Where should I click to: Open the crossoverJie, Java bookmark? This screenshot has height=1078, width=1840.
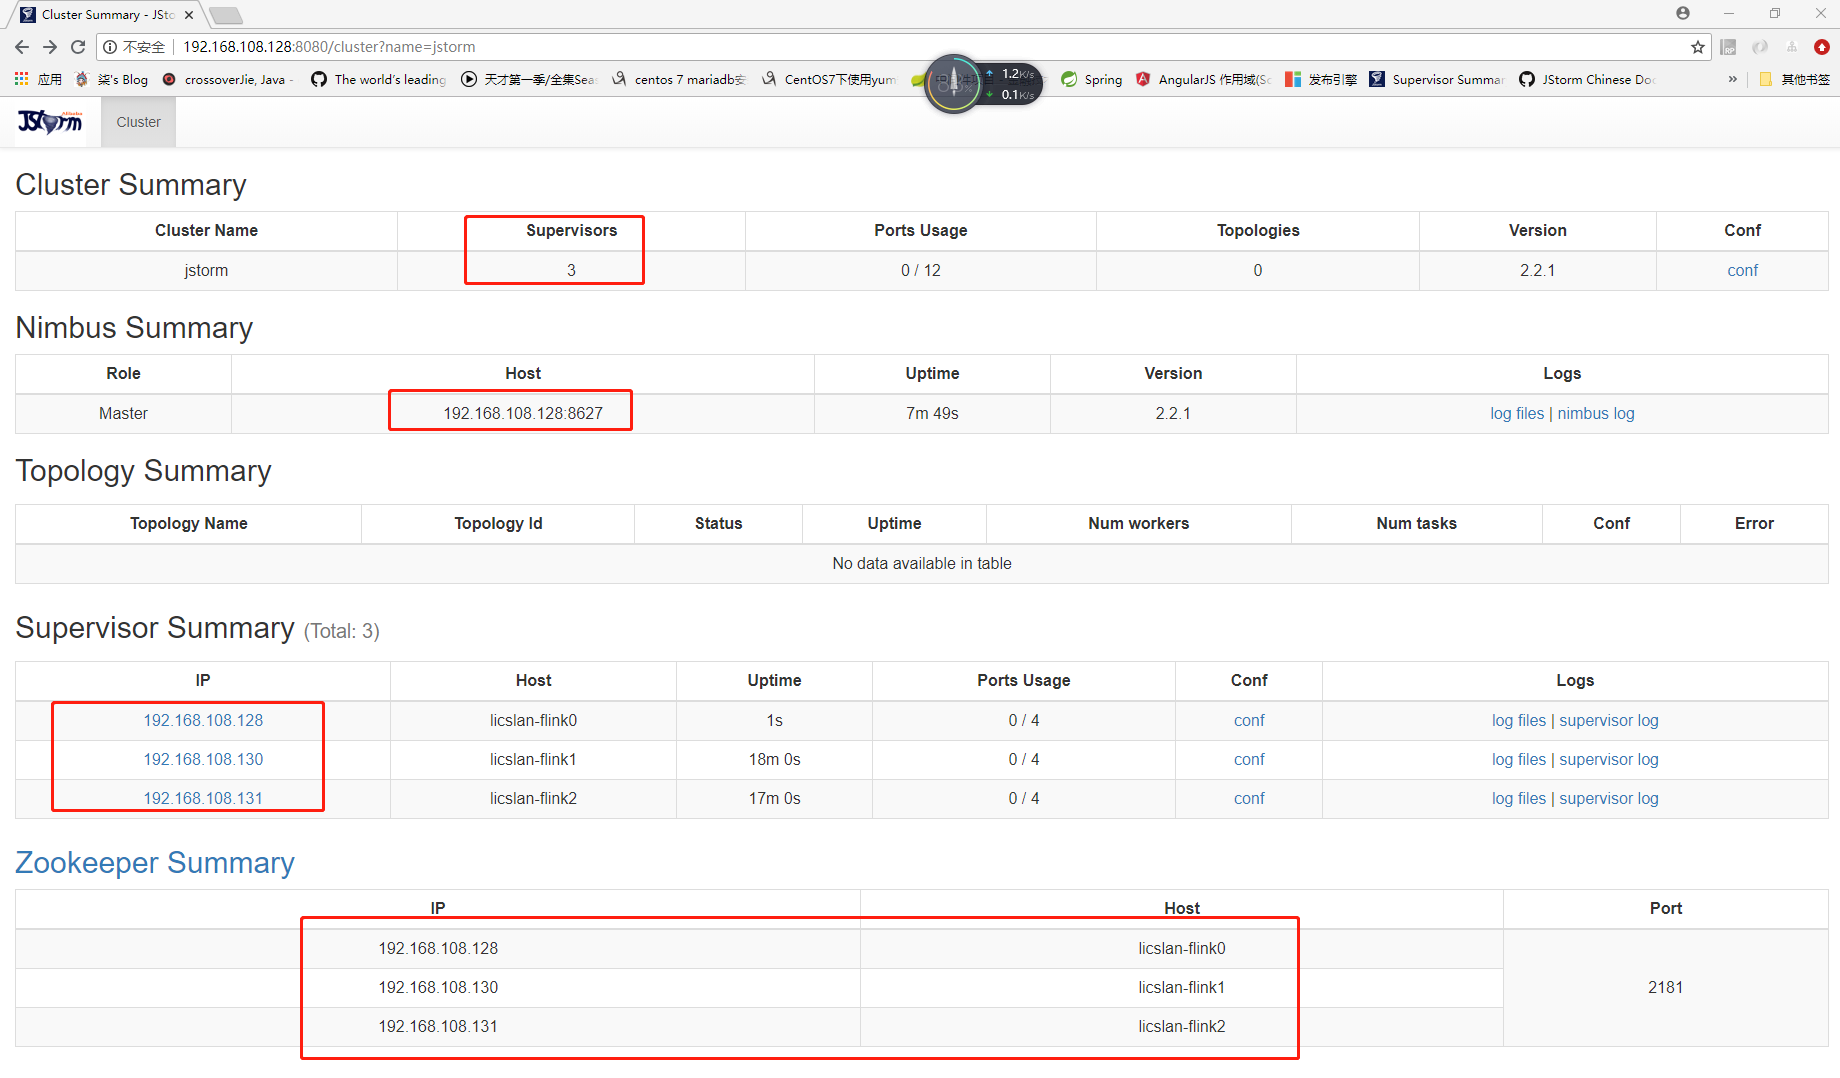tap(227, 79)
